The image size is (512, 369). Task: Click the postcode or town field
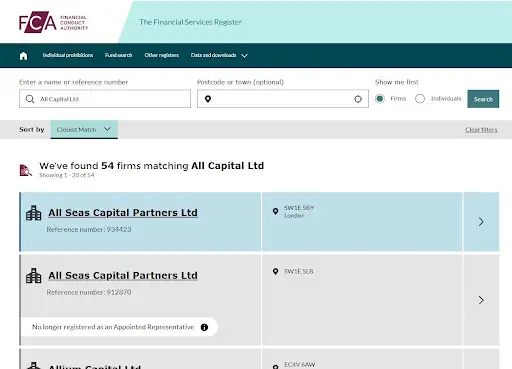click(283, 99)
